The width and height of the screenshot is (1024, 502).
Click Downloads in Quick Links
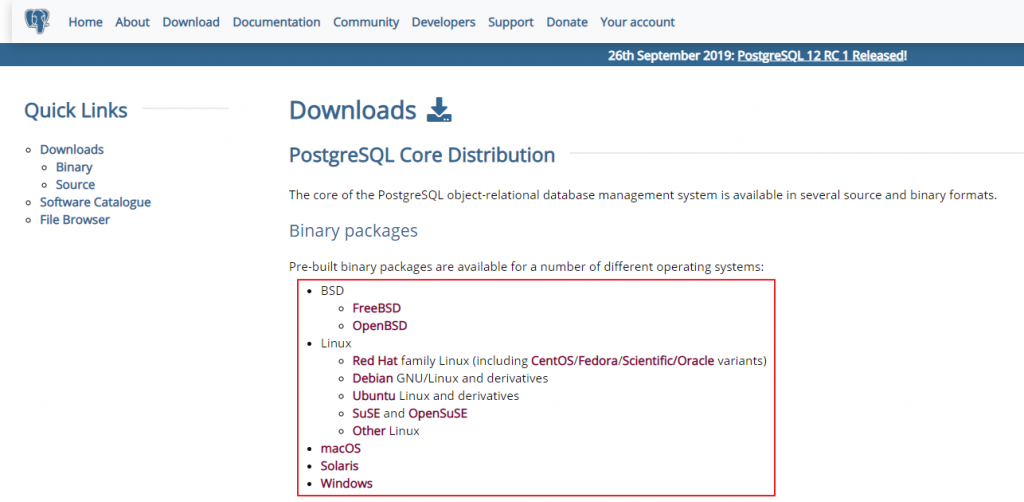tap(72, 149)
